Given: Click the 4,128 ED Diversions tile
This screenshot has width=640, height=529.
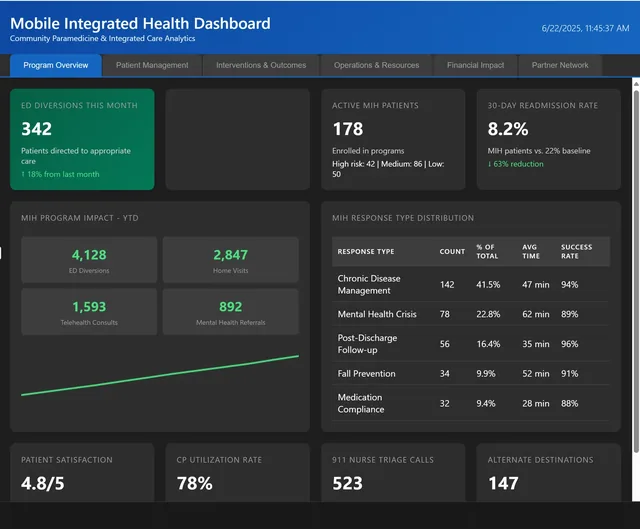Looking at the screenshot, I should point(89,260).
